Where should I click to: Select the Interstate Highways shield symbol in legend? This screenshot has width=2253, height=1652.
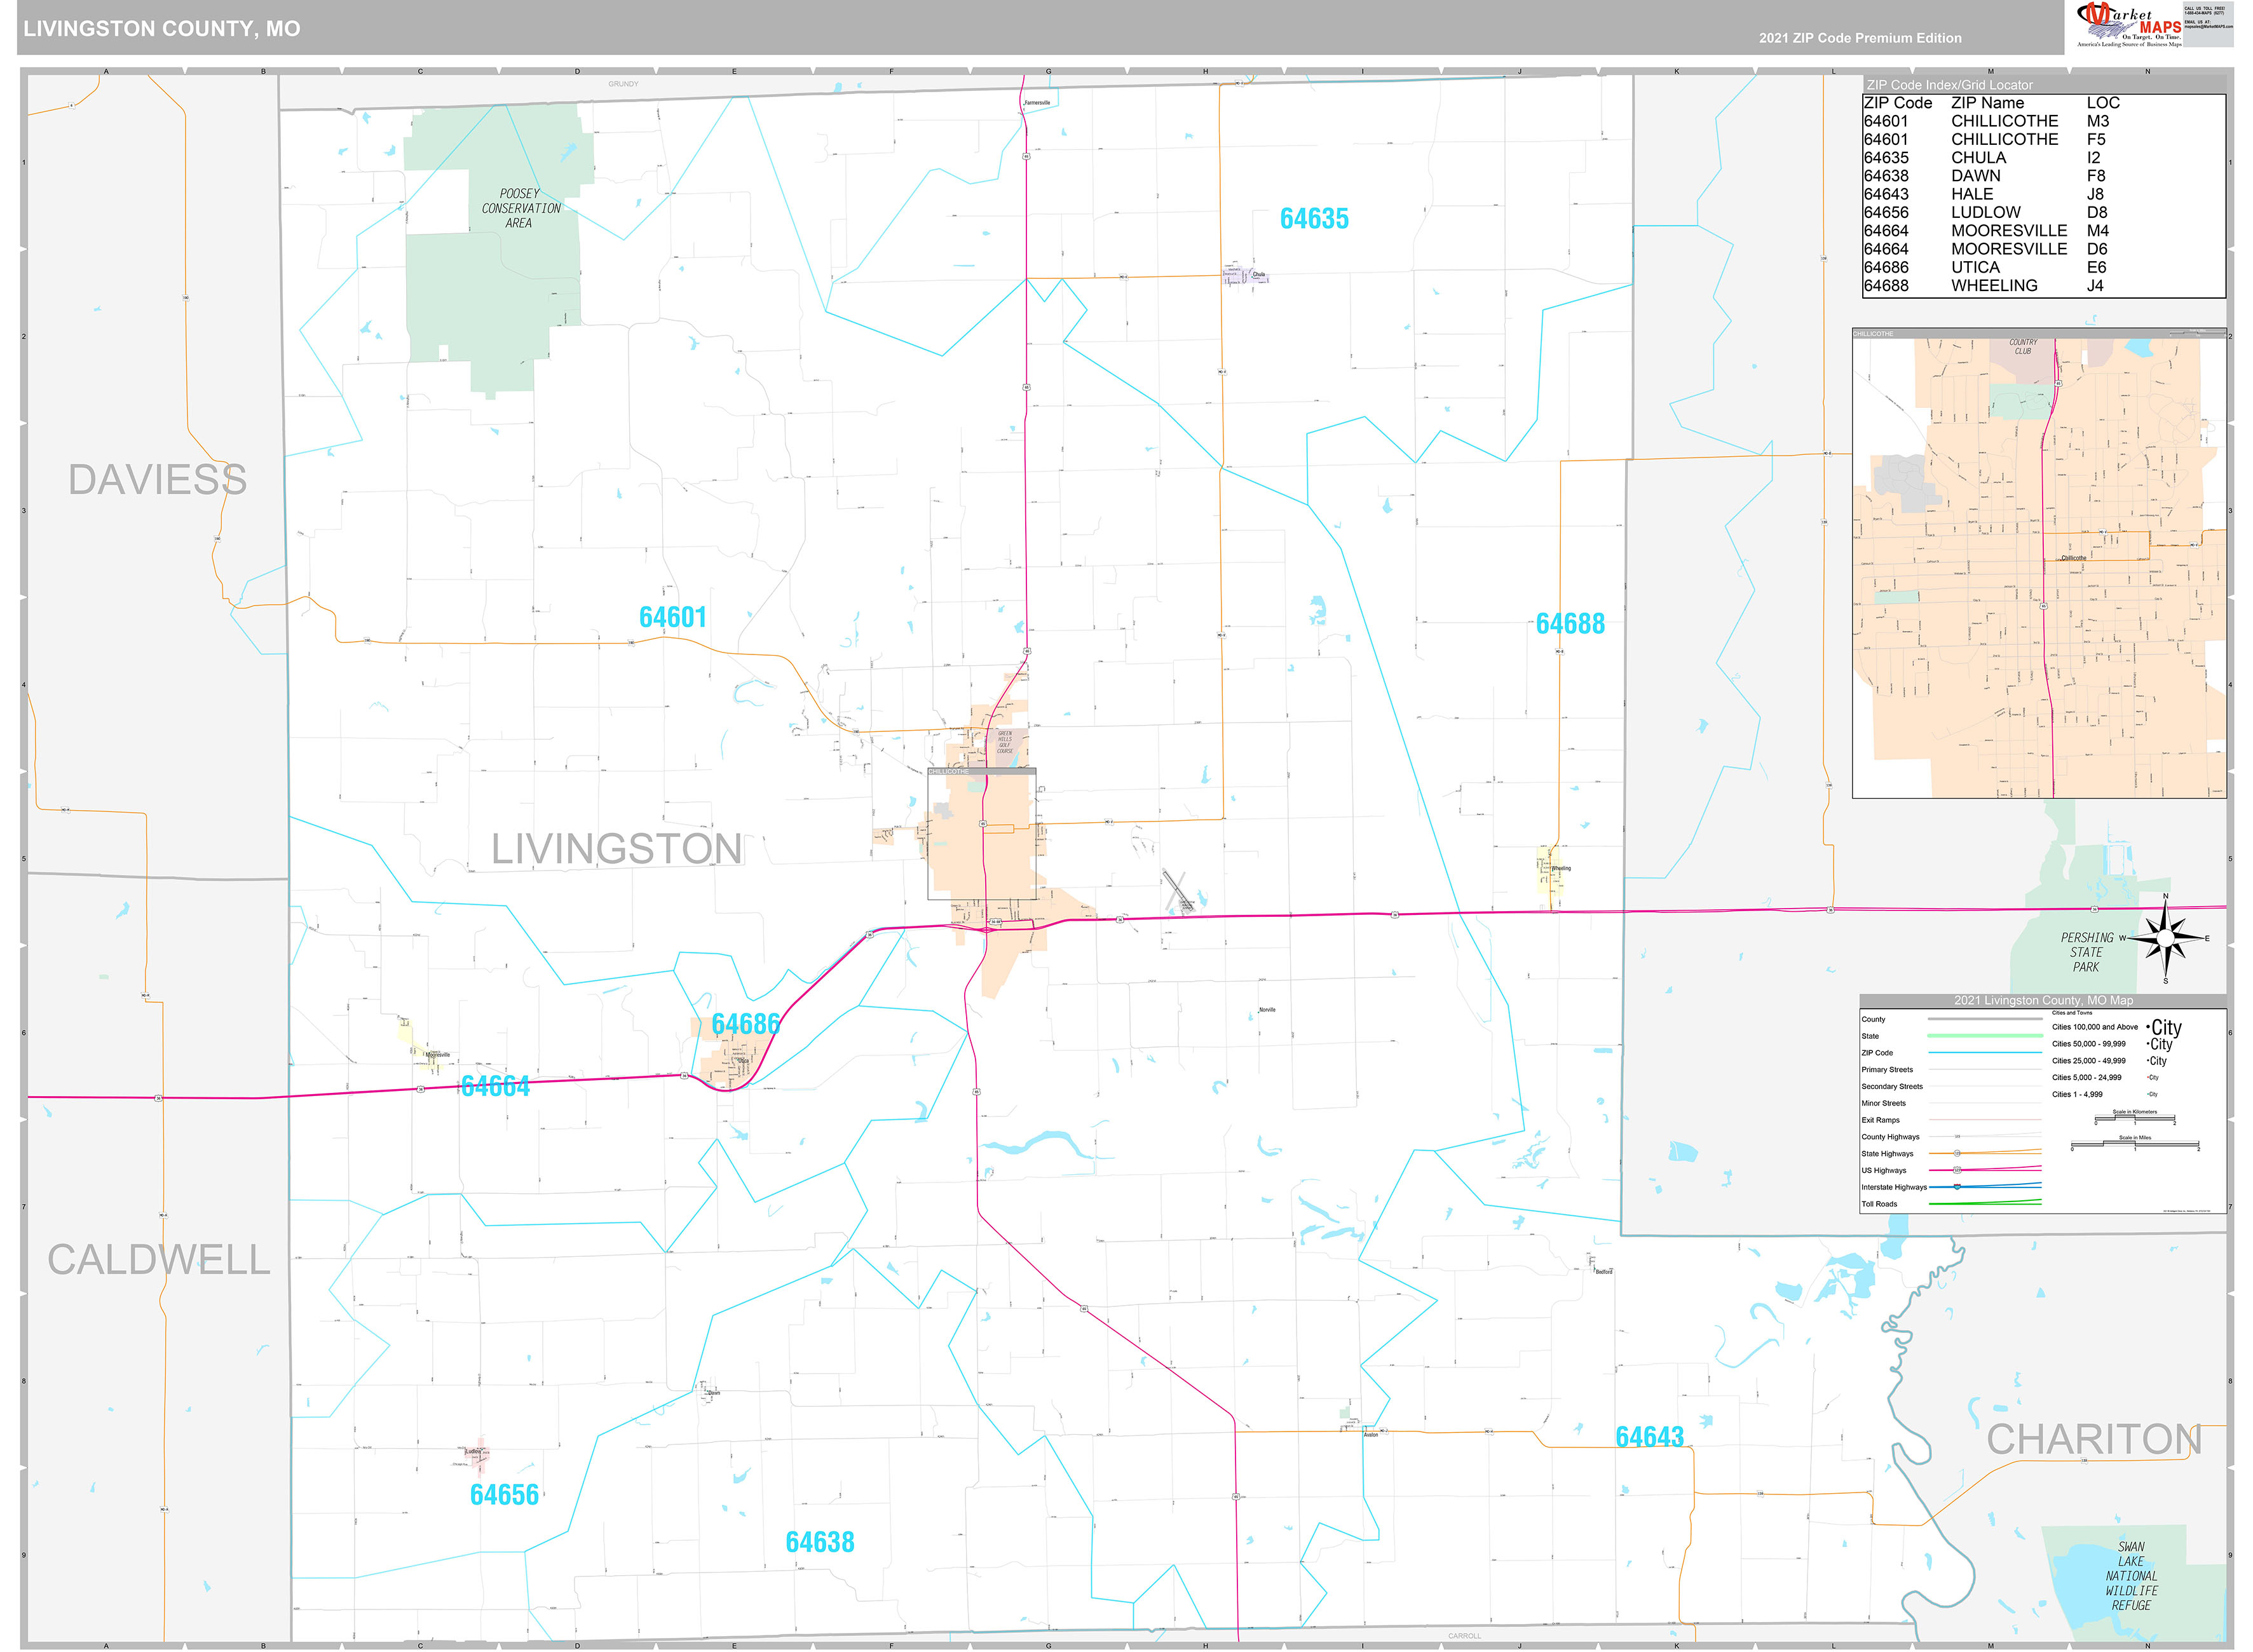coord(1957,1187)
